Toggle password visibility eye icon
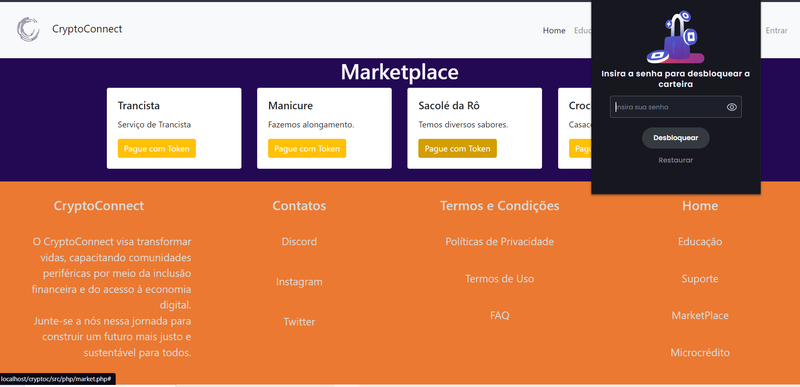The height and width of the screenshot is (387, 800). [732, 107]
